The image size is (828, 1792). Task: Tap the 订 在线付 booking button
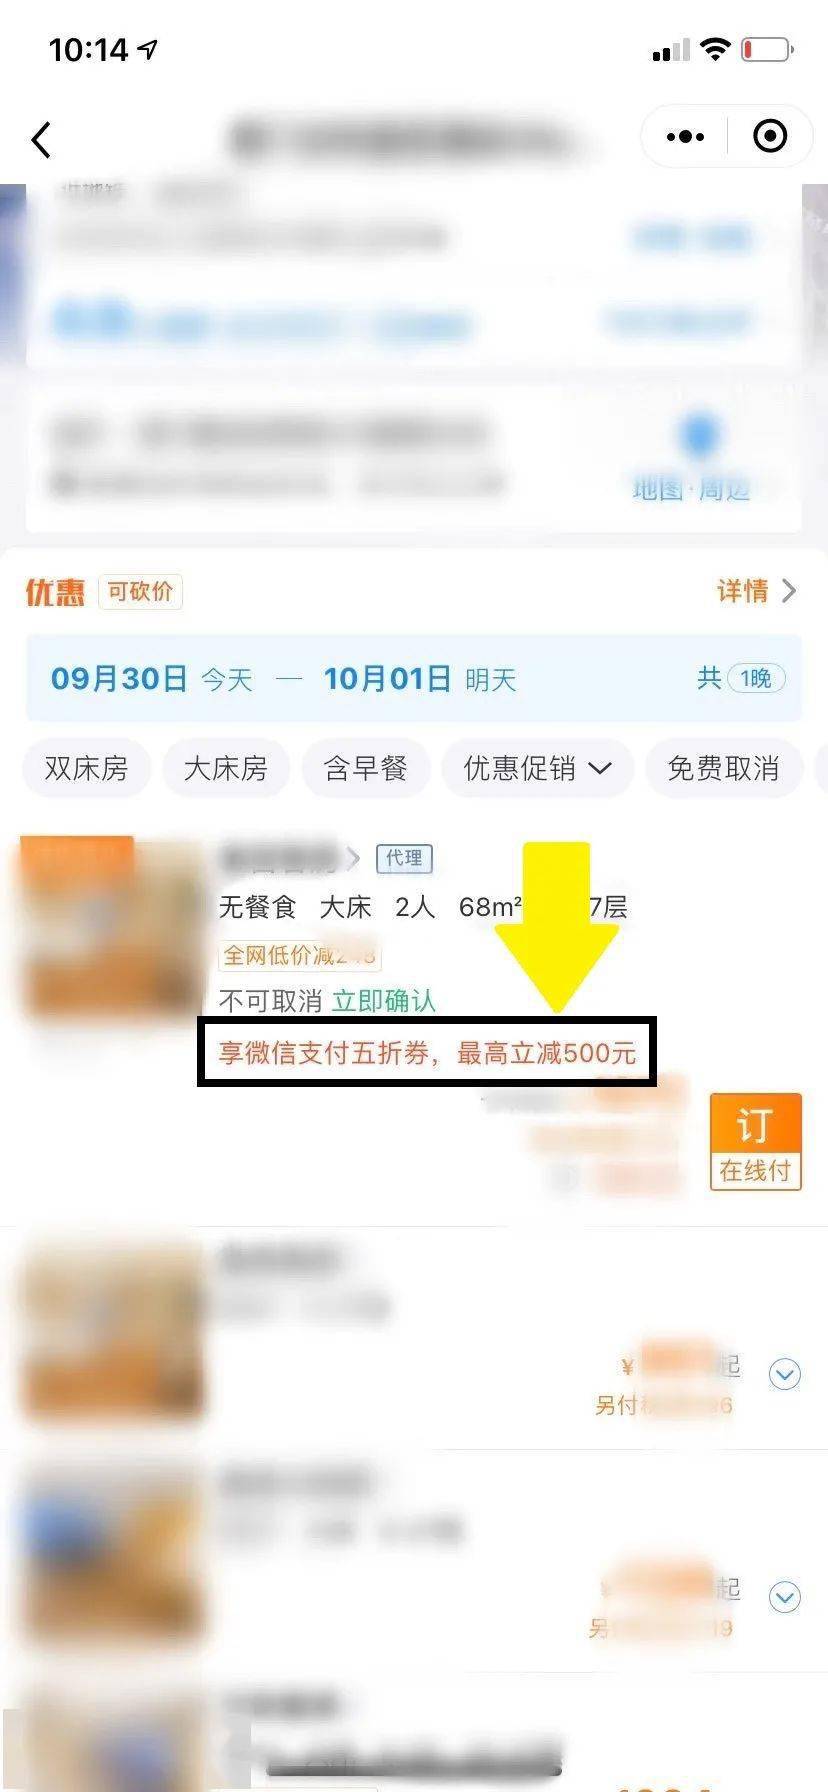pyautogui.click(x=756, y=1142)
